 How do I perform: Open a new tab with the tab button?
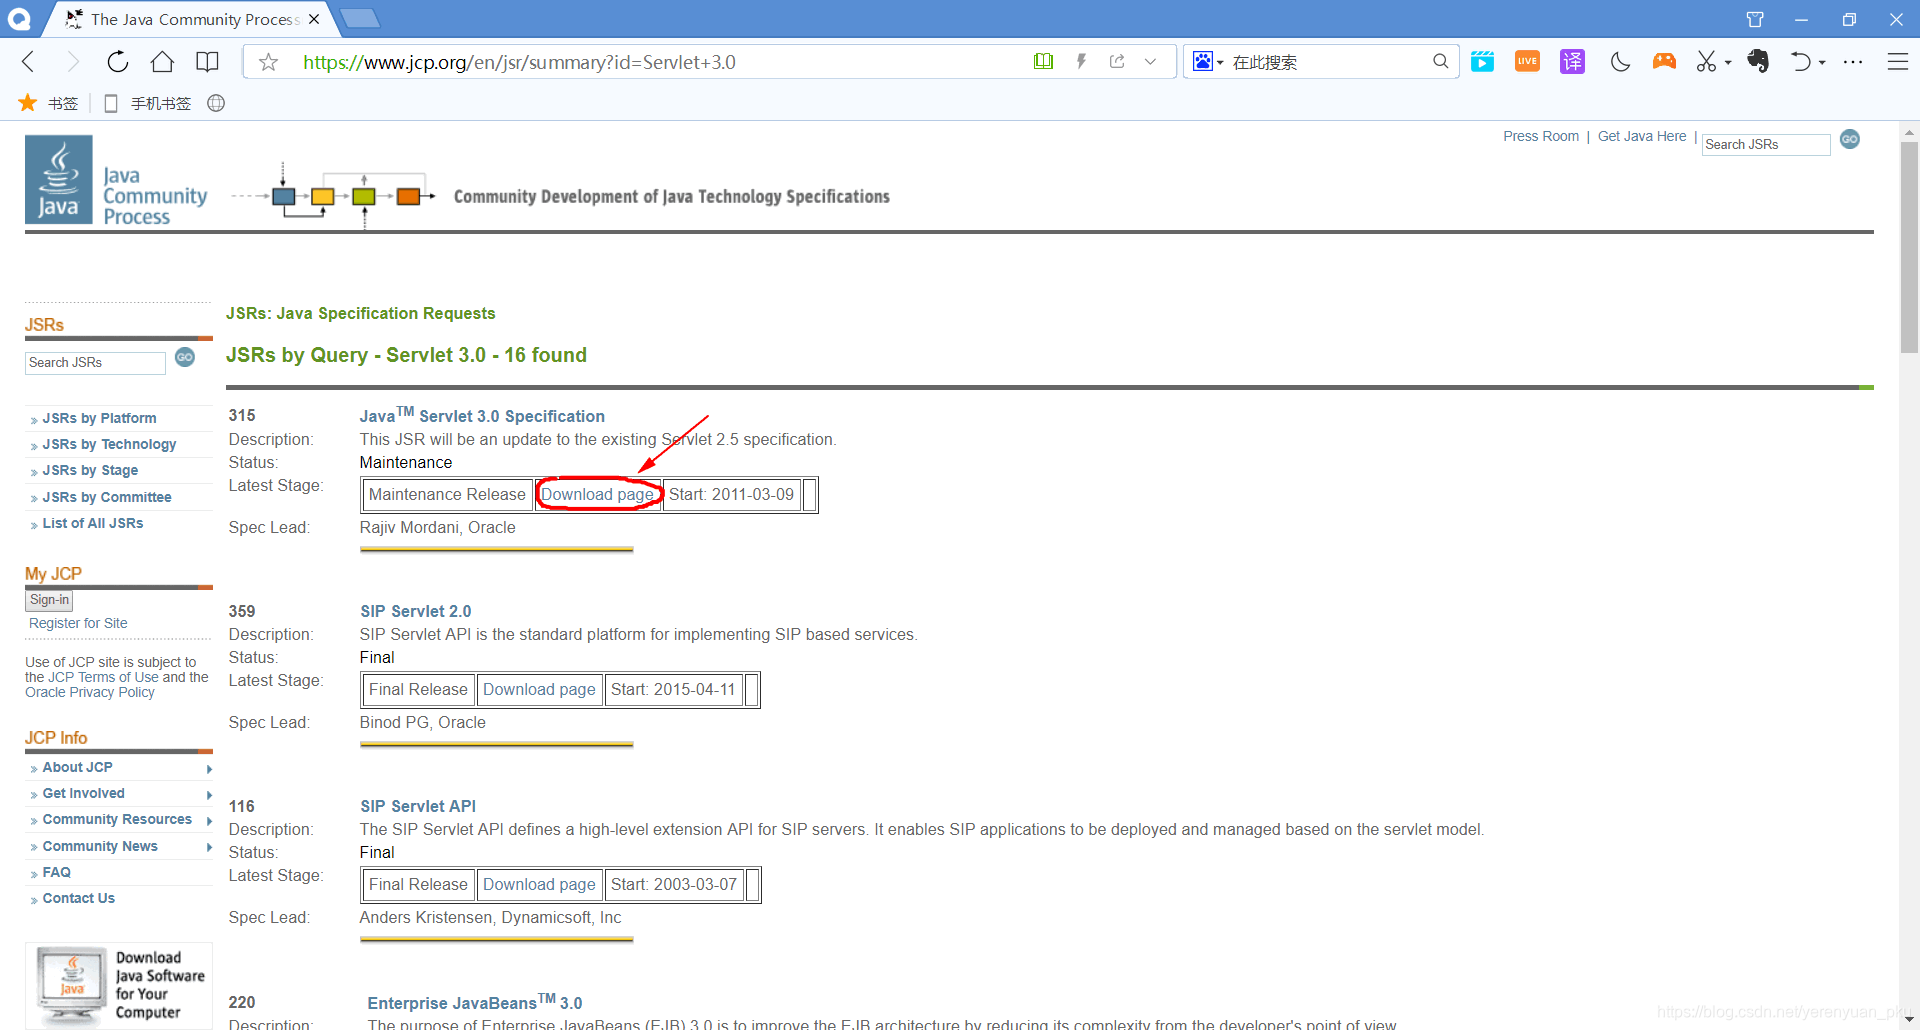click(359, 18)
